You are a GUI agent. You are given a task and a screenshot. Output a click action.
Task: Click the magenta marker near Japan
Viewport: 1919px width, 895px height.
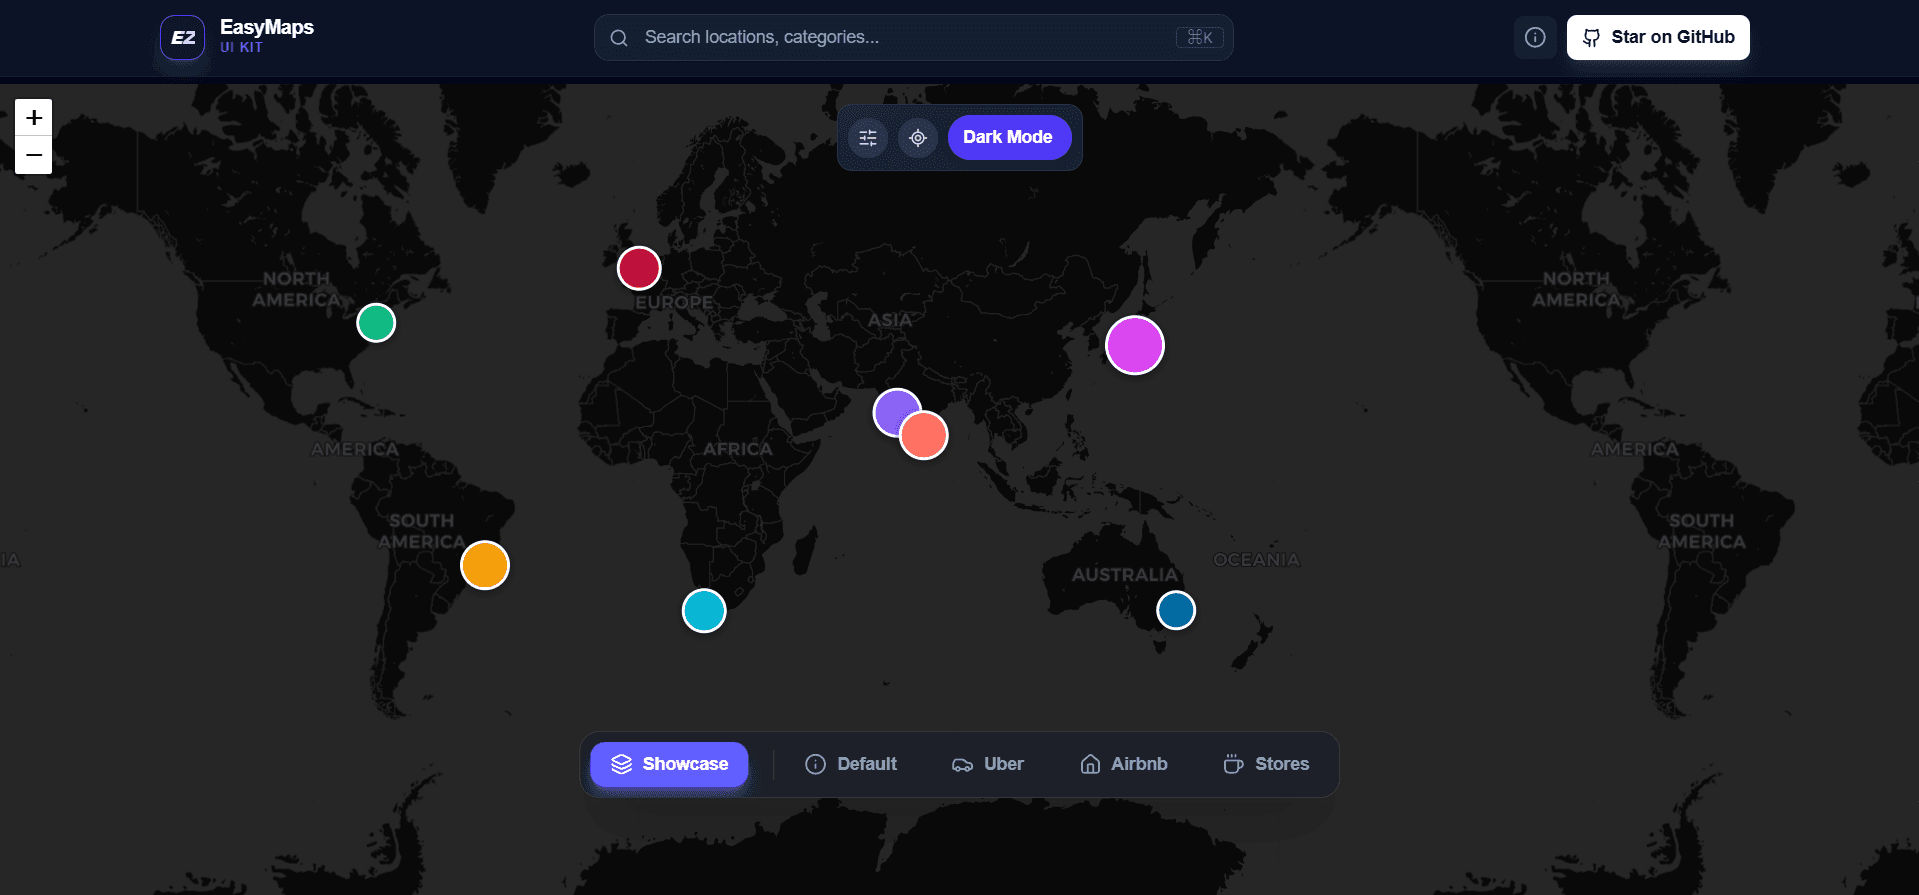tap(1135, 345)
